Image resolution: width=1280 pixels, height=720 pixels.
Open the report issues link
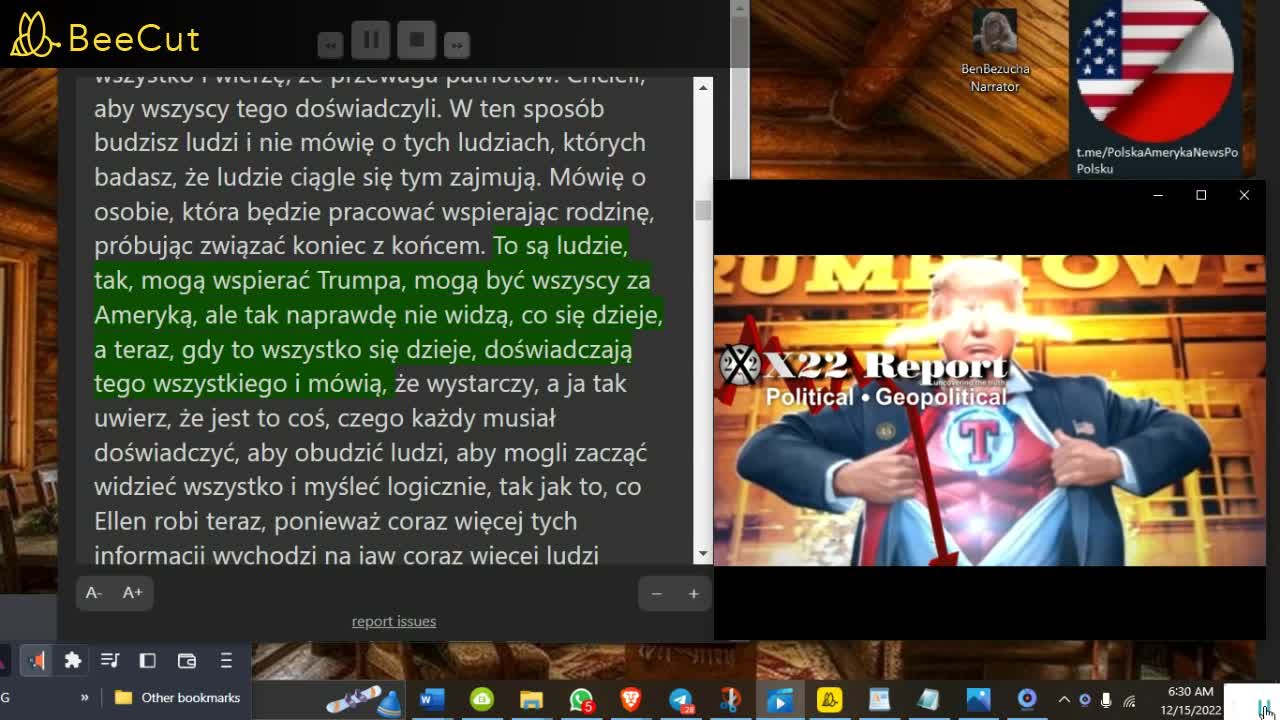click(x=394, y=621)
